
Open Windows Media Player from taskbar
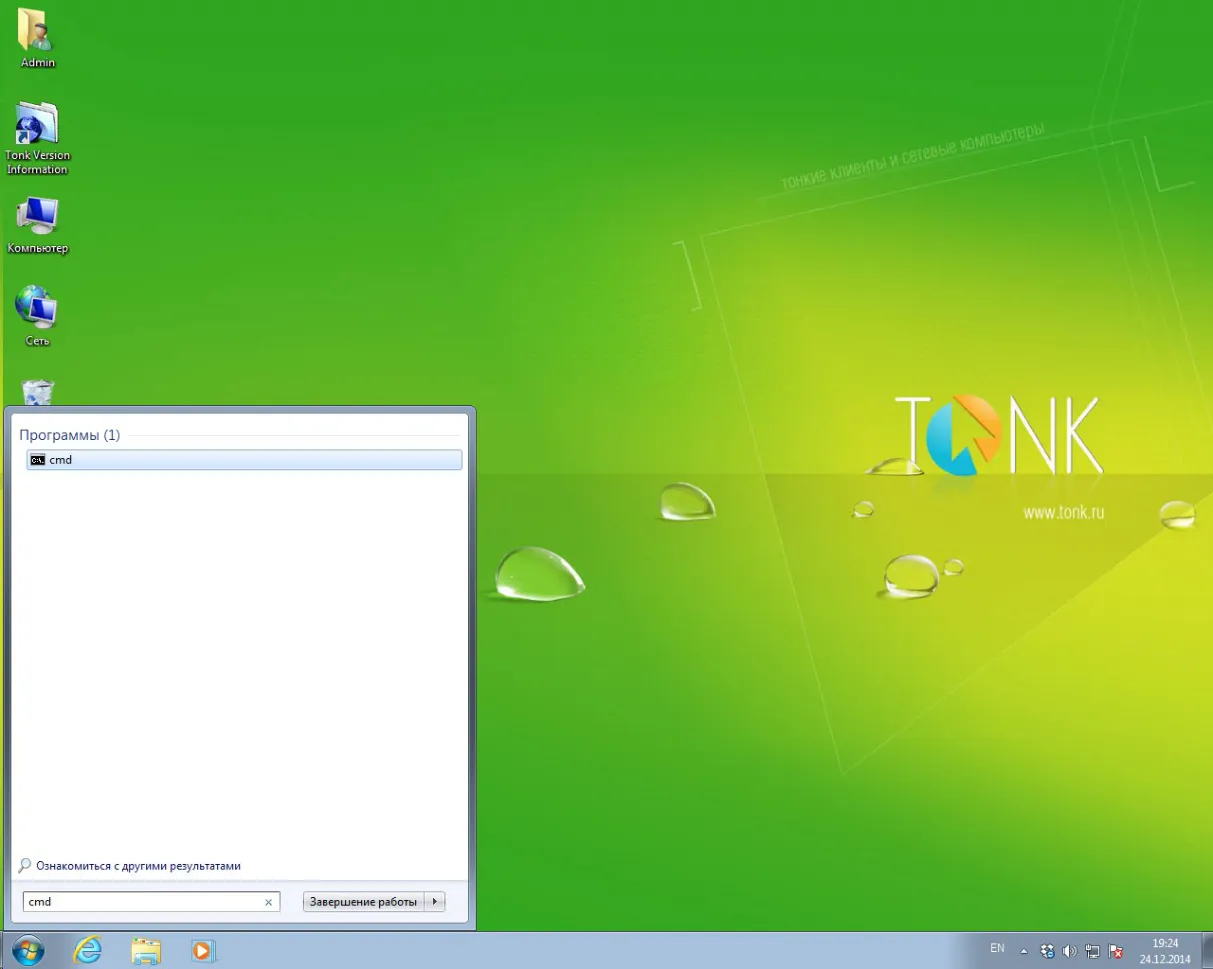pos(203,950)
